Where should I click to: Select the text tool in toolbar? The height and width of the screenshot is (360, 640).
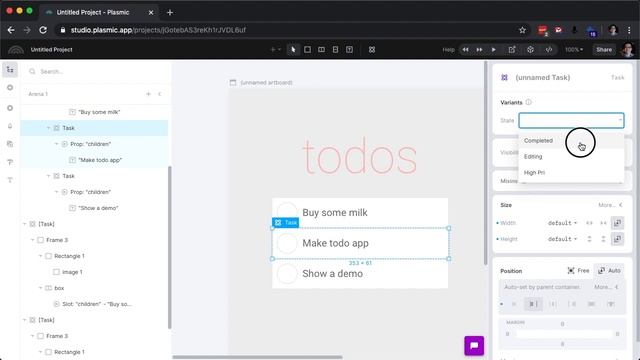349,50
